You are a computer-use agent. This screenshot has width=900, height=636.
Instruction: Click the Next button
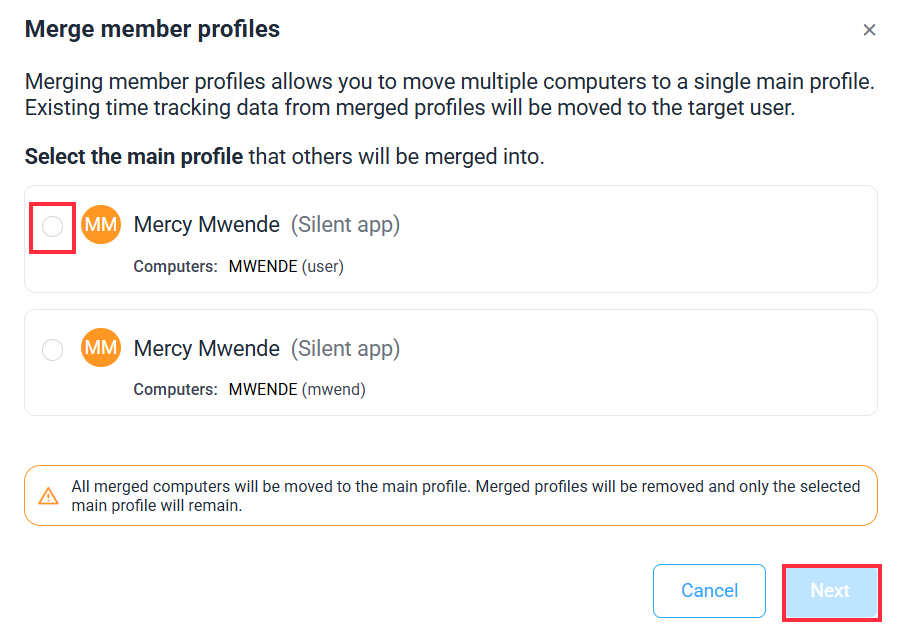click(830, 591)
